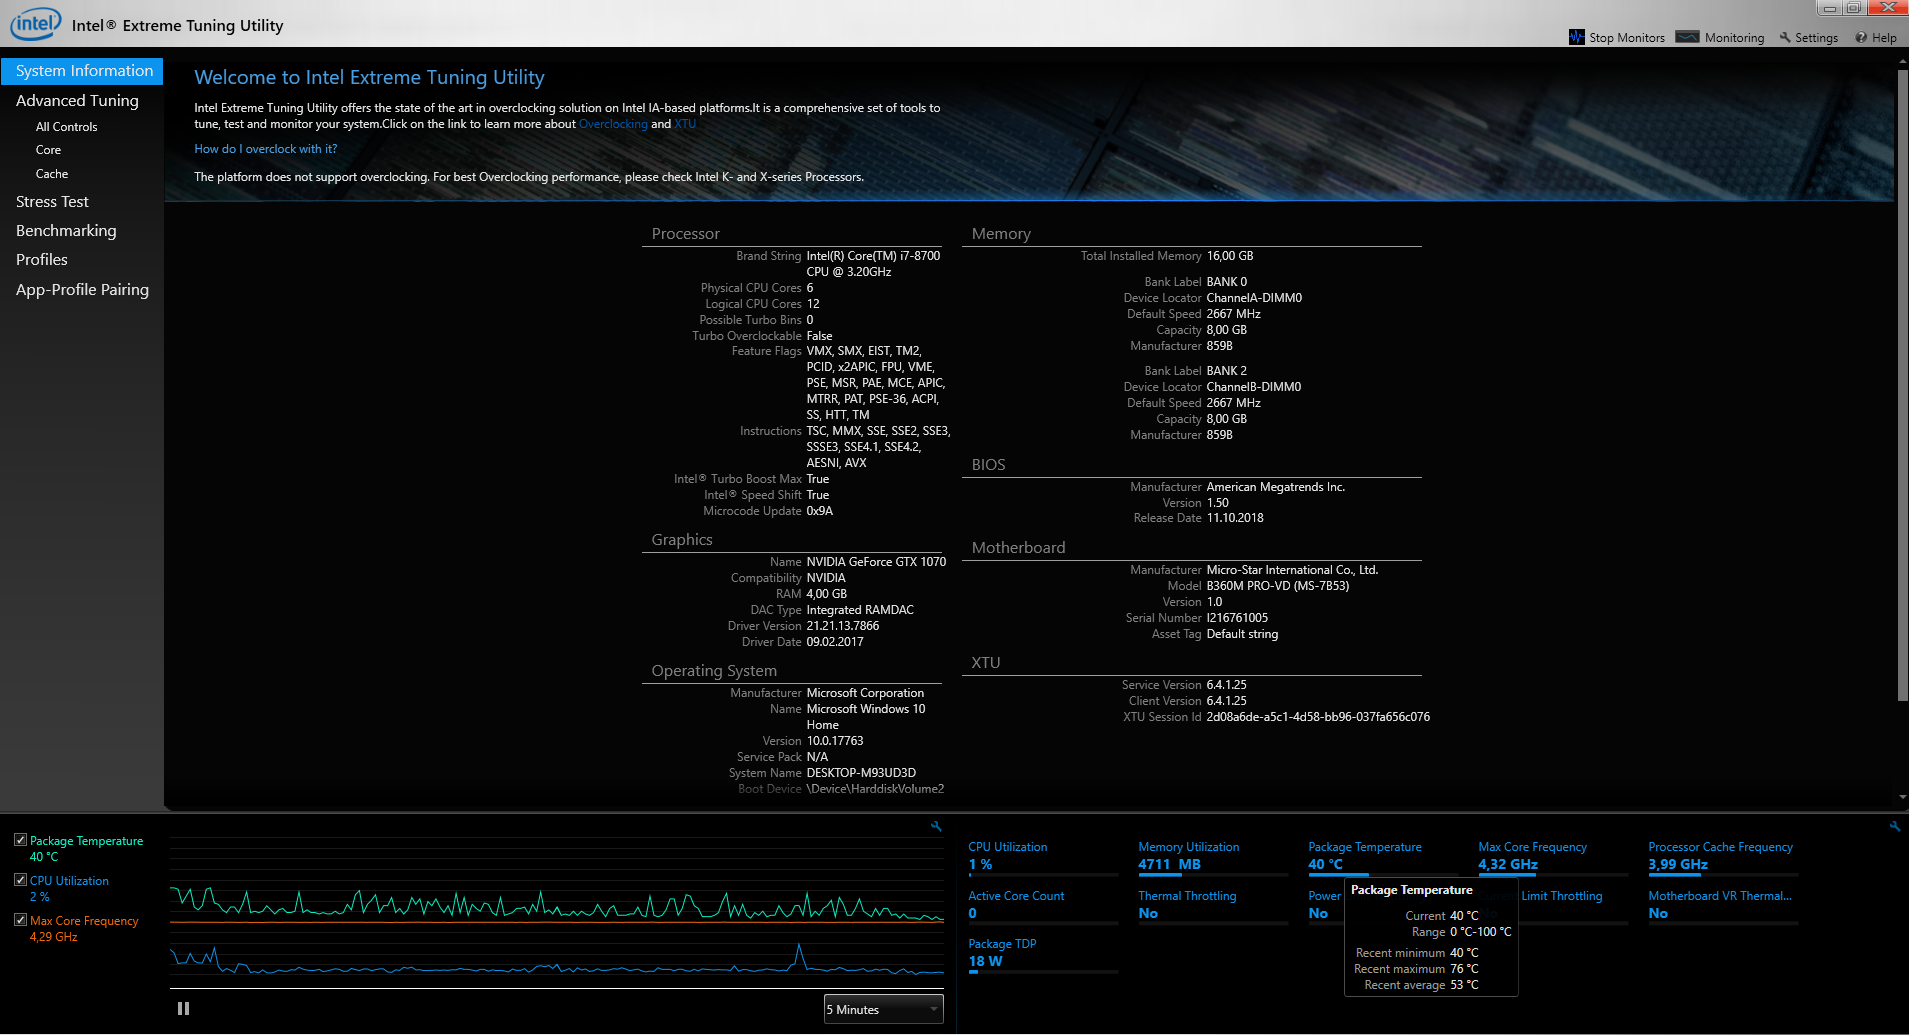This screenshot has width=1909, height=1035.
Task: Click the 'DESKTOP-M93UD3D' system name
Action: pyautogui.click(x=861, y=773)
